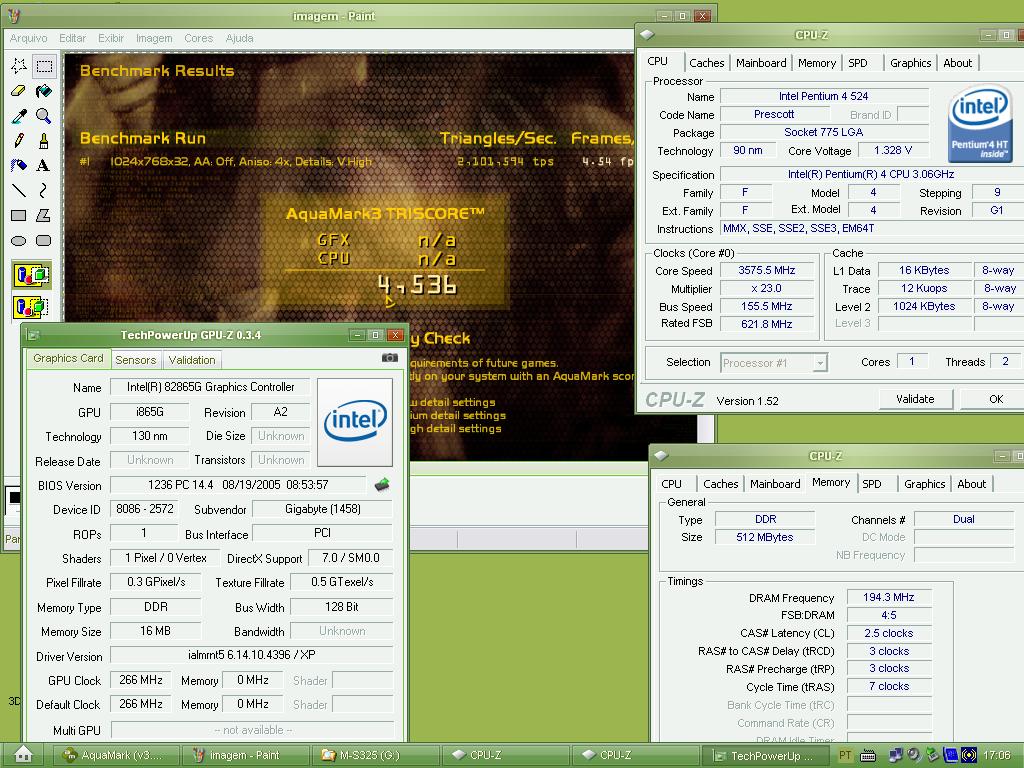This screenshot has height=768, width=1024.
Task: Click the keyboard icon in system tray
Action: click(x=869, y=756)
